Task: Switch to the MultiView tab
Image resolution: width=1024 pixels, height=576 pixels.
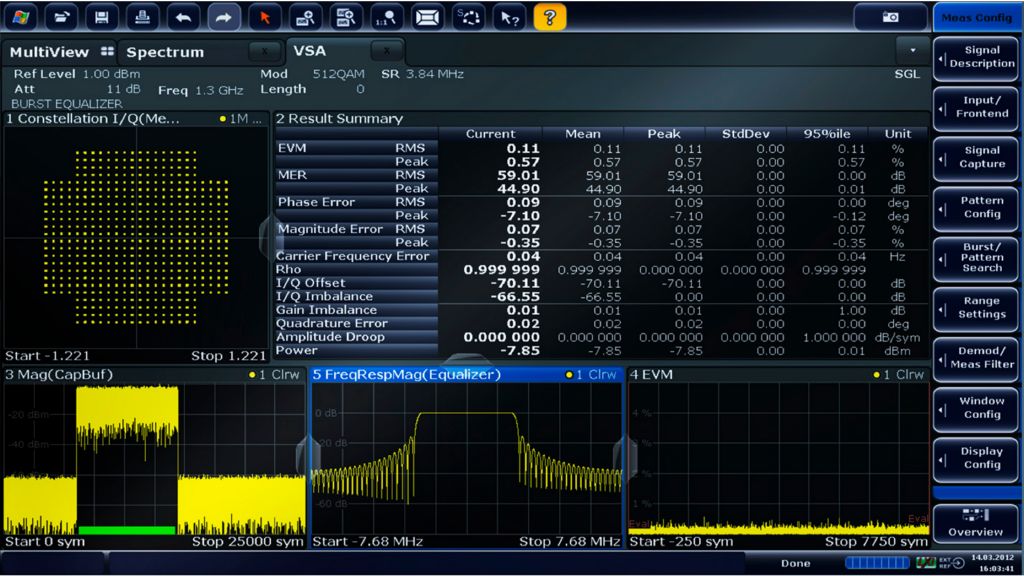Action: tap(50, 52)
